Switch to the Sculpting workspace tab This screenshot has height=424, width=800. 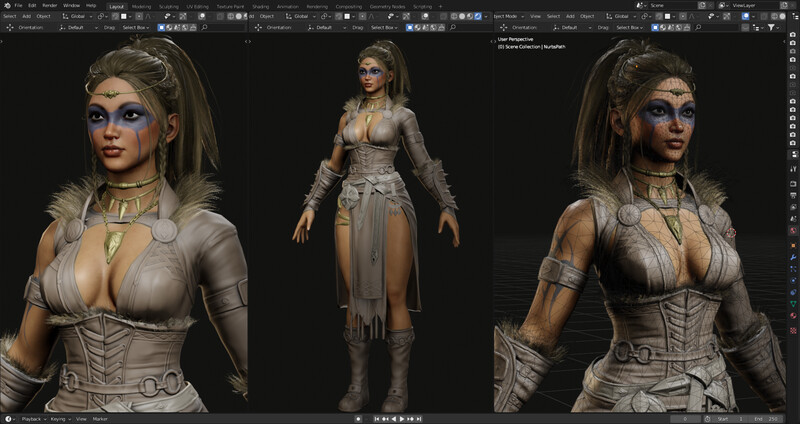(x=168, y=7)
